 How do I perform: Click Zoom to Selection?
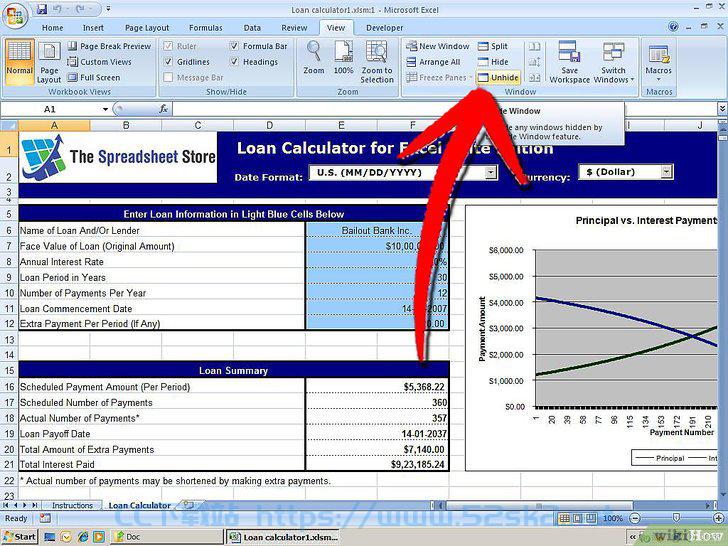[x=377, y=61]
